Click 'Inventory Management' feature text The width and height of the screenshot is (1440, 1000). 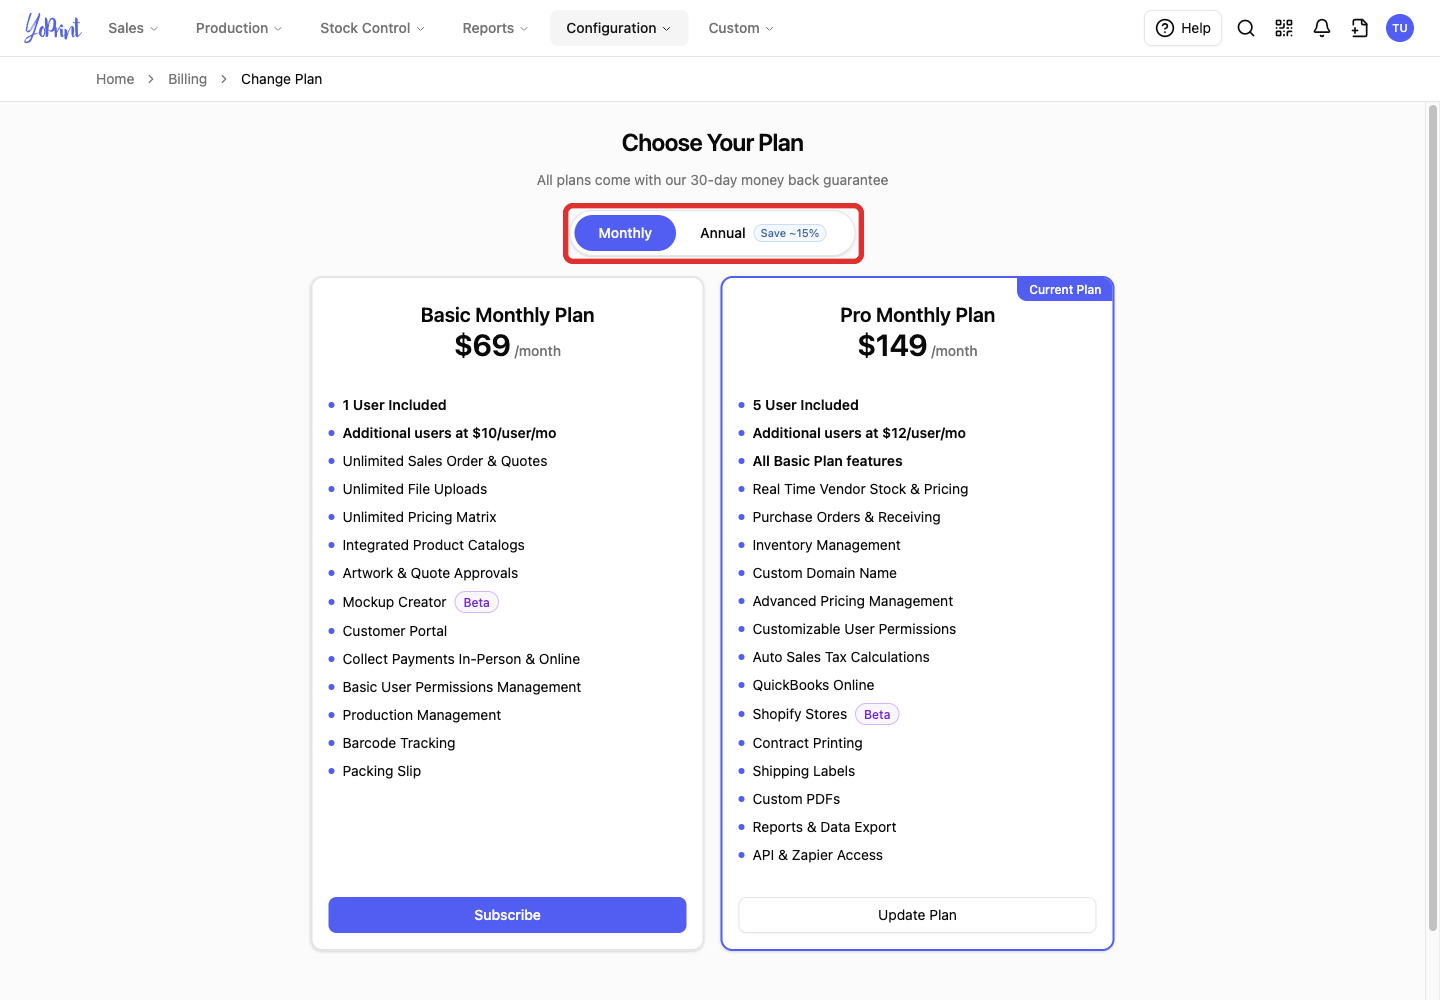[x=826, y=545]
